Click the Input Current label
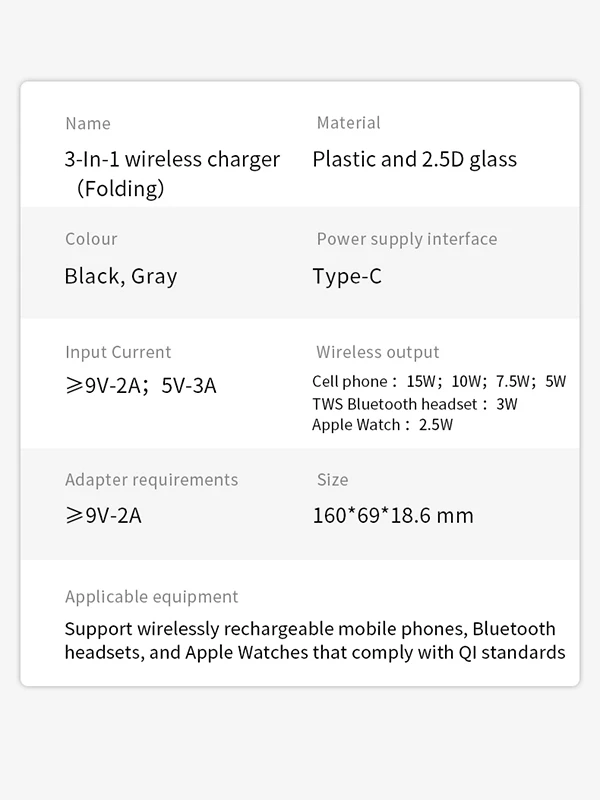This screenshot has height=800, width=600. tap(118, 352)
